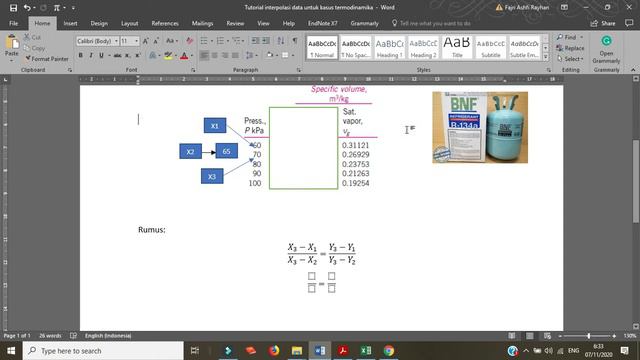
Task: Open Find dropdown arrow
Action: [x=581, y=37]
